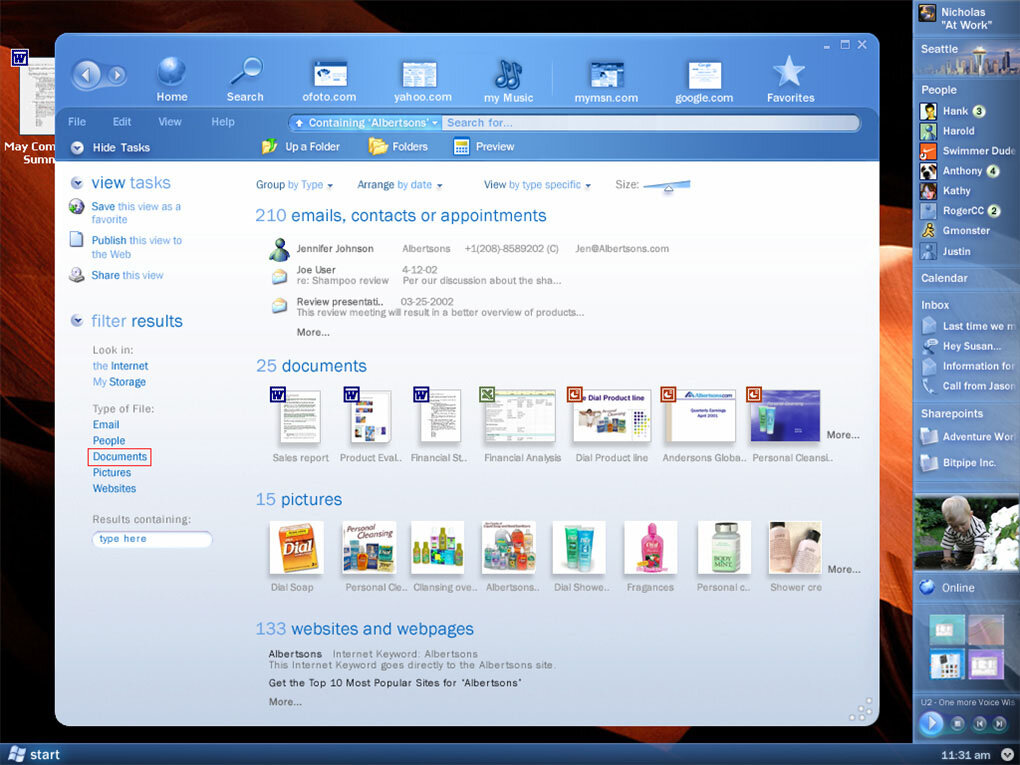Toggle the Folders pane button
The image size is (1020, 765).
398,146
